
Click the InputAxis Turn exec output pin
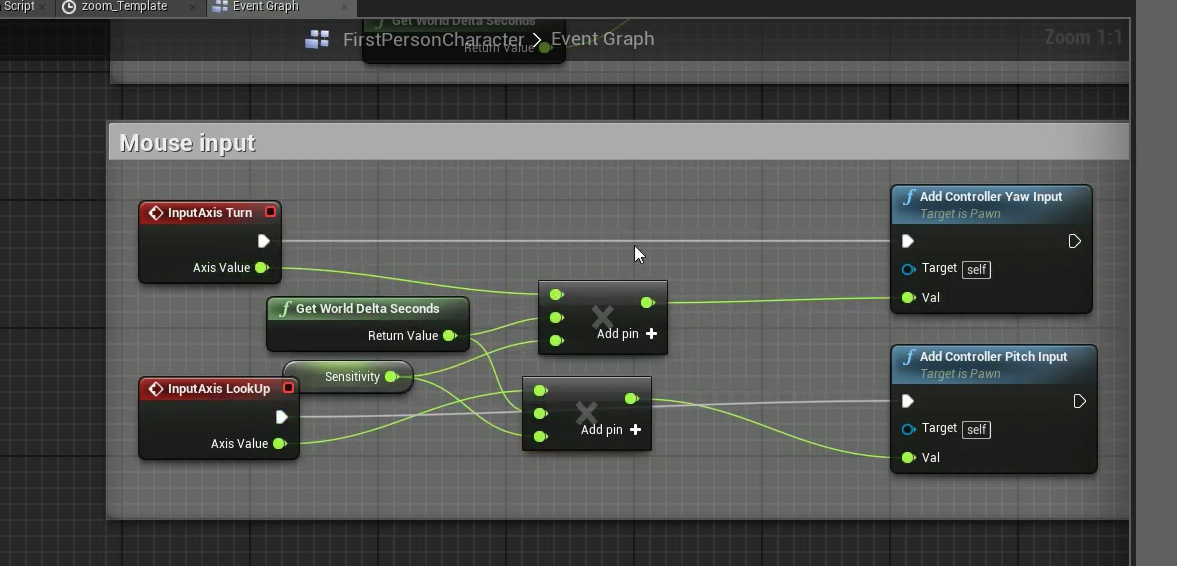pyautogui.click(x=263, y=241)
